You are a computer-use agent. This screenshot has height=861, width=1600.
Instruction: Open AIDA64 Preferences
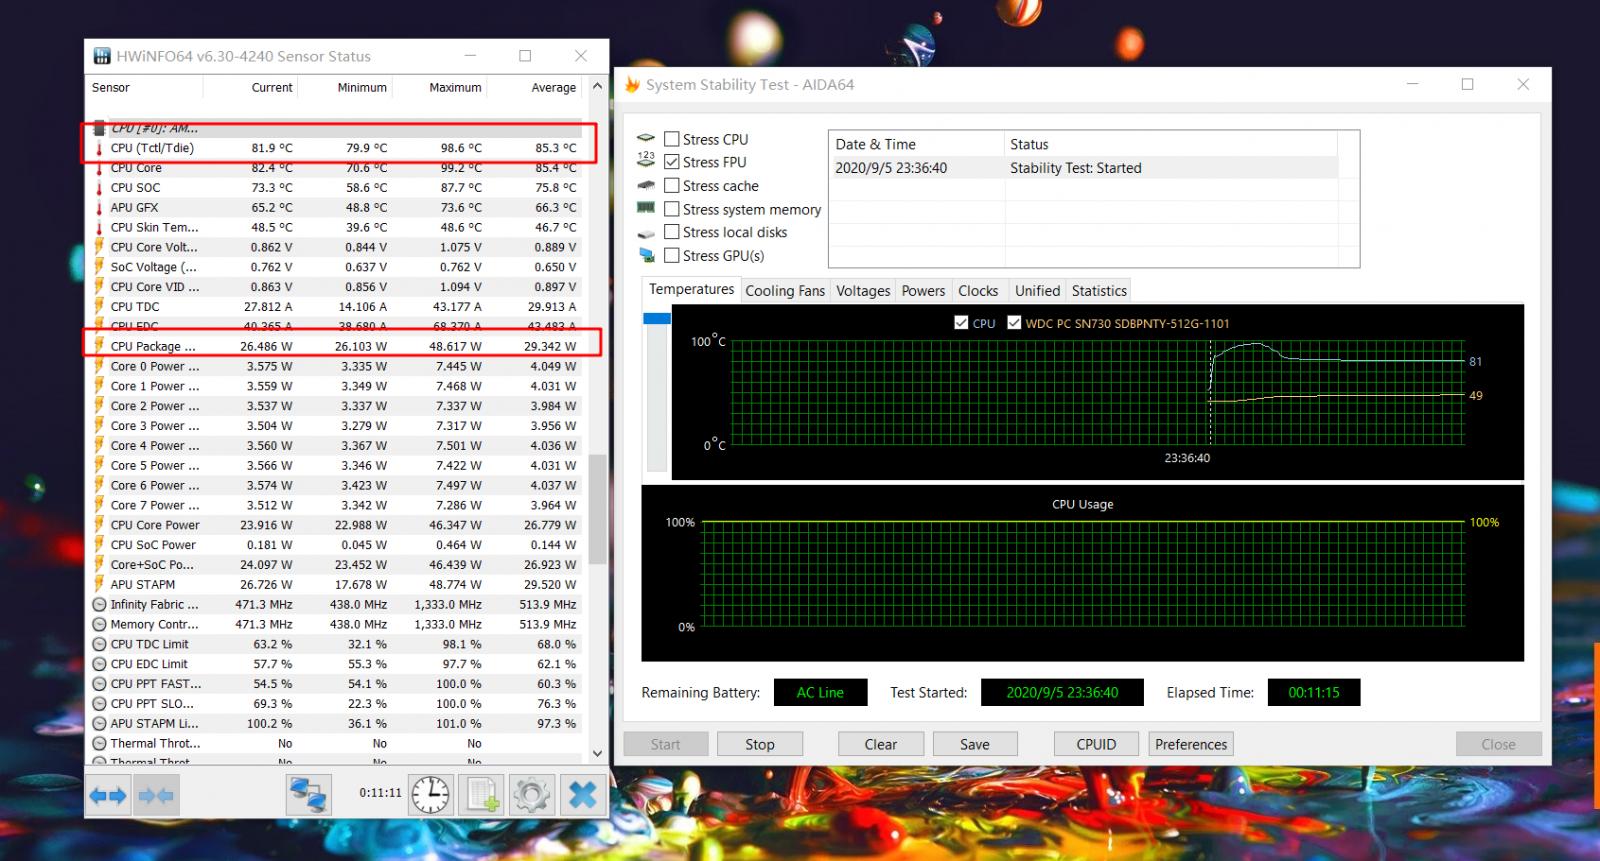[1191, 744]
